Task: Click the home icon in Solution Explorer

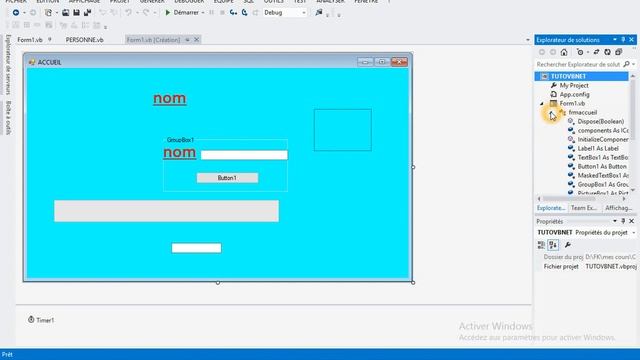Action: coord(564,52)
